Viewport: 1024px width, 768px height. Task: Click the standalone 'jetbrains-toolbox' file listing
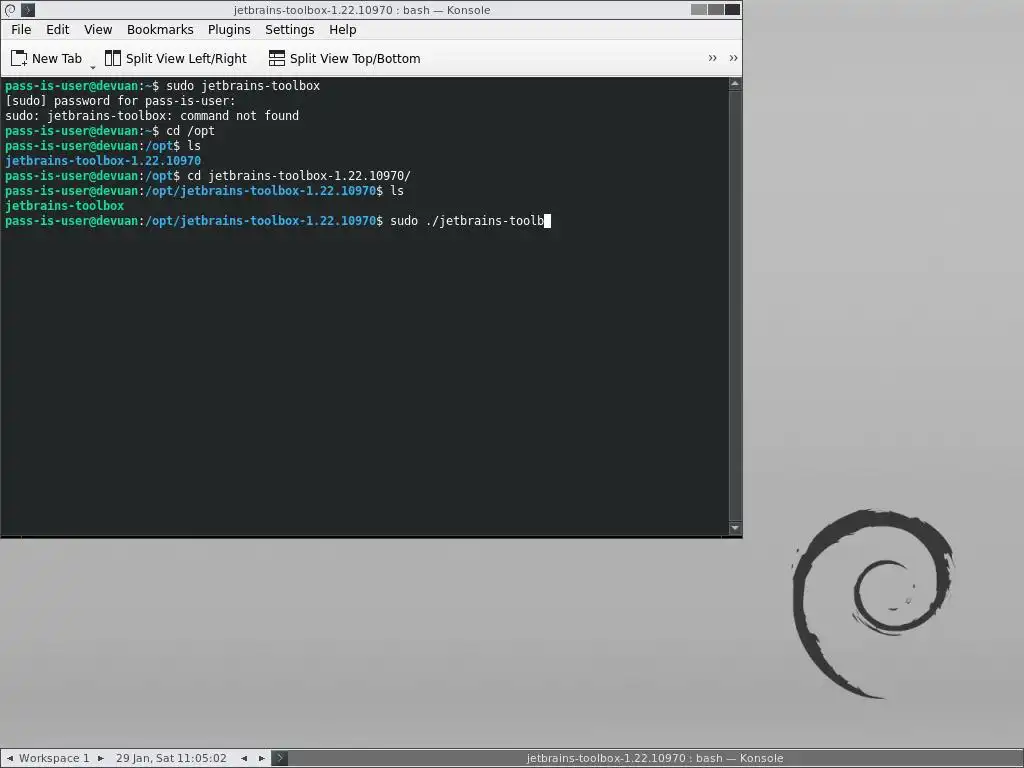point(65,206)
